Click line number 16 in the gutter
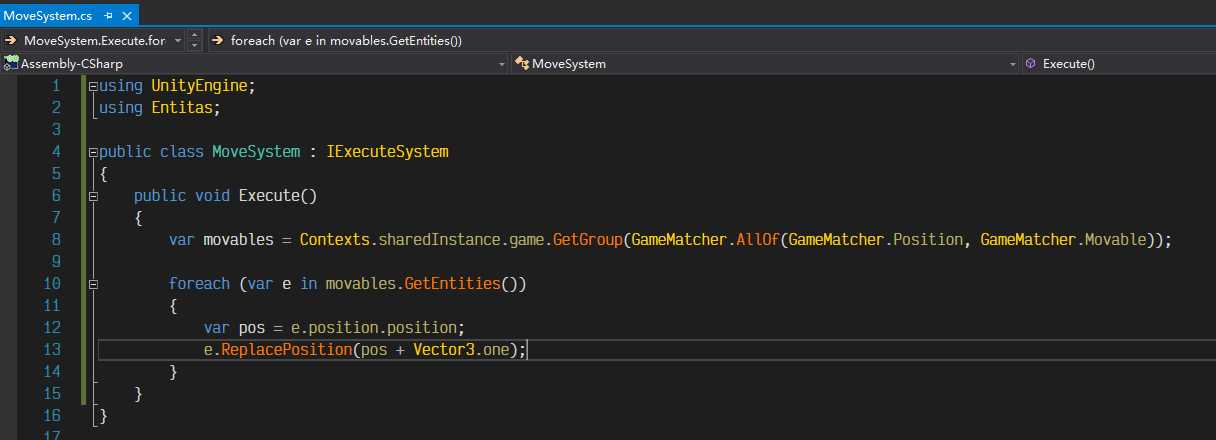The height and width of the screenshot is (440, 1216). pos(52,415)
